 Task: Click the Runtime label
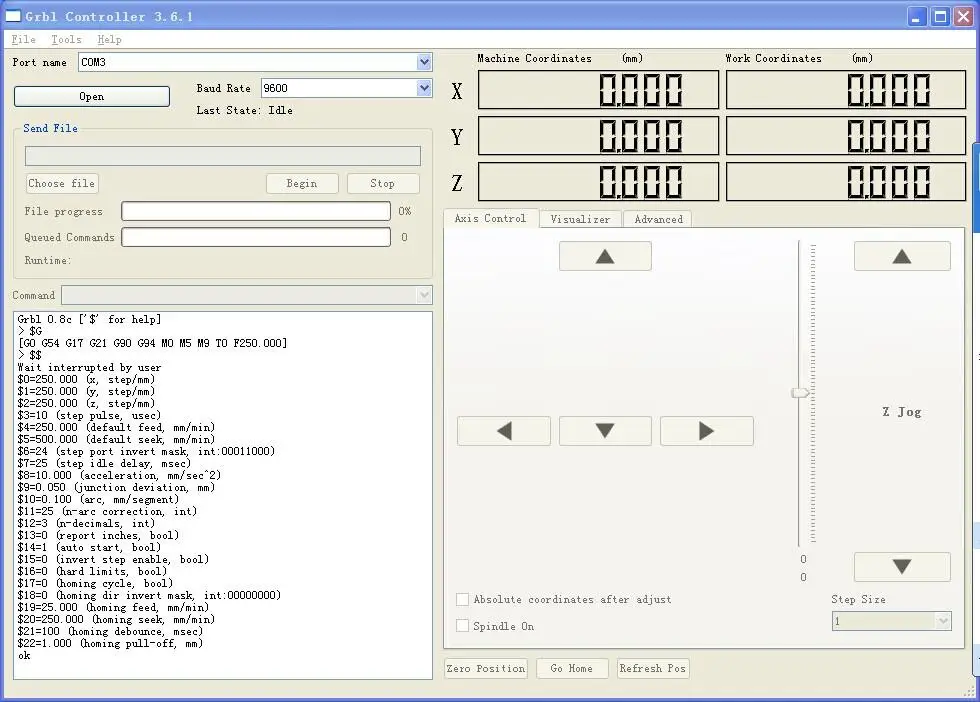coord(48,260)
